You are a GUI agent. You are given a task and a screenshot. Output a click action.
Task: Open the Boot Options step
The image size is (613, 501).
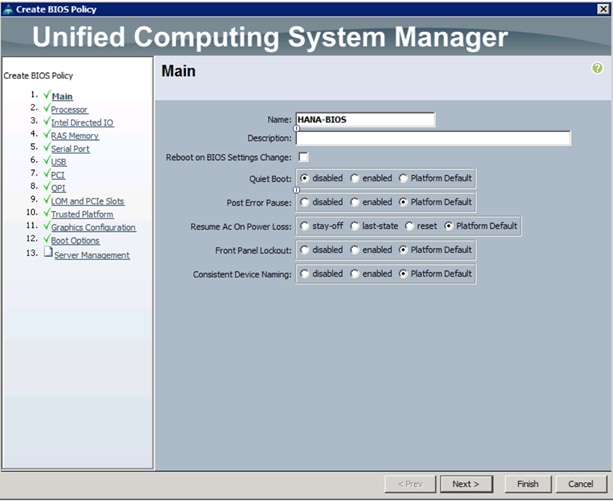click(75, 240)
